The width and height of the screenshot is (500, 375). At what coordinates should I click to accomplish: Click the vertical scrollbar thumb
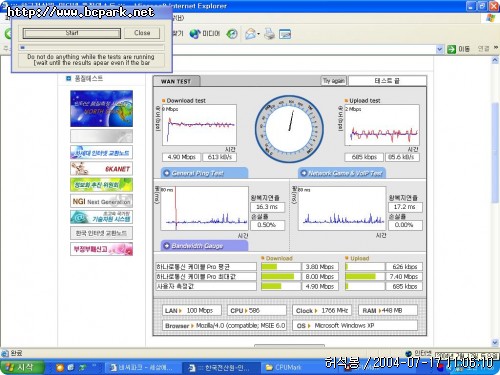pyautogui.click(x=495, y=153)
